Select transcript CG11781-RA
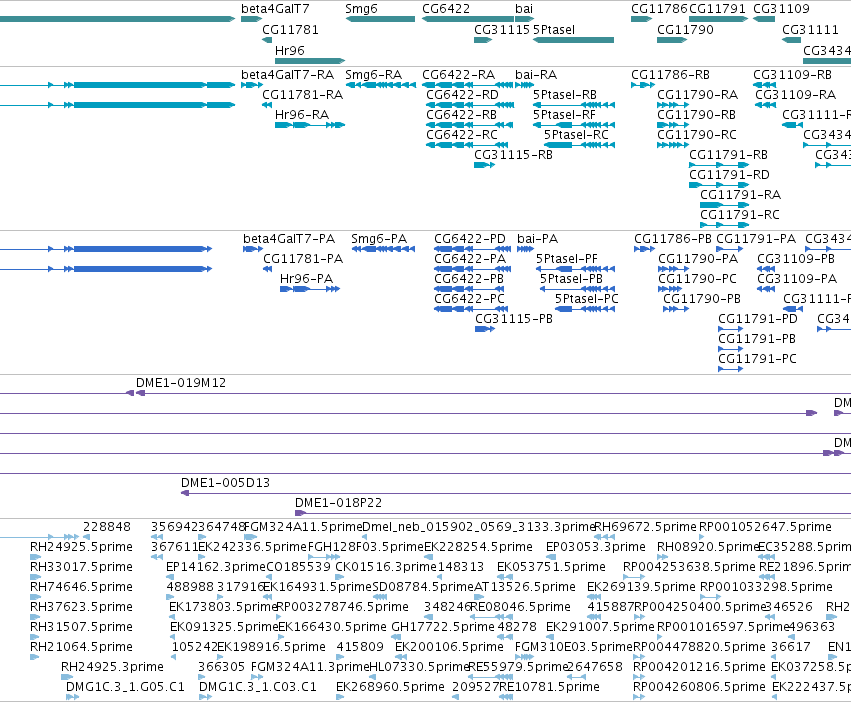 pyautogui.click(x=302, y=95)
